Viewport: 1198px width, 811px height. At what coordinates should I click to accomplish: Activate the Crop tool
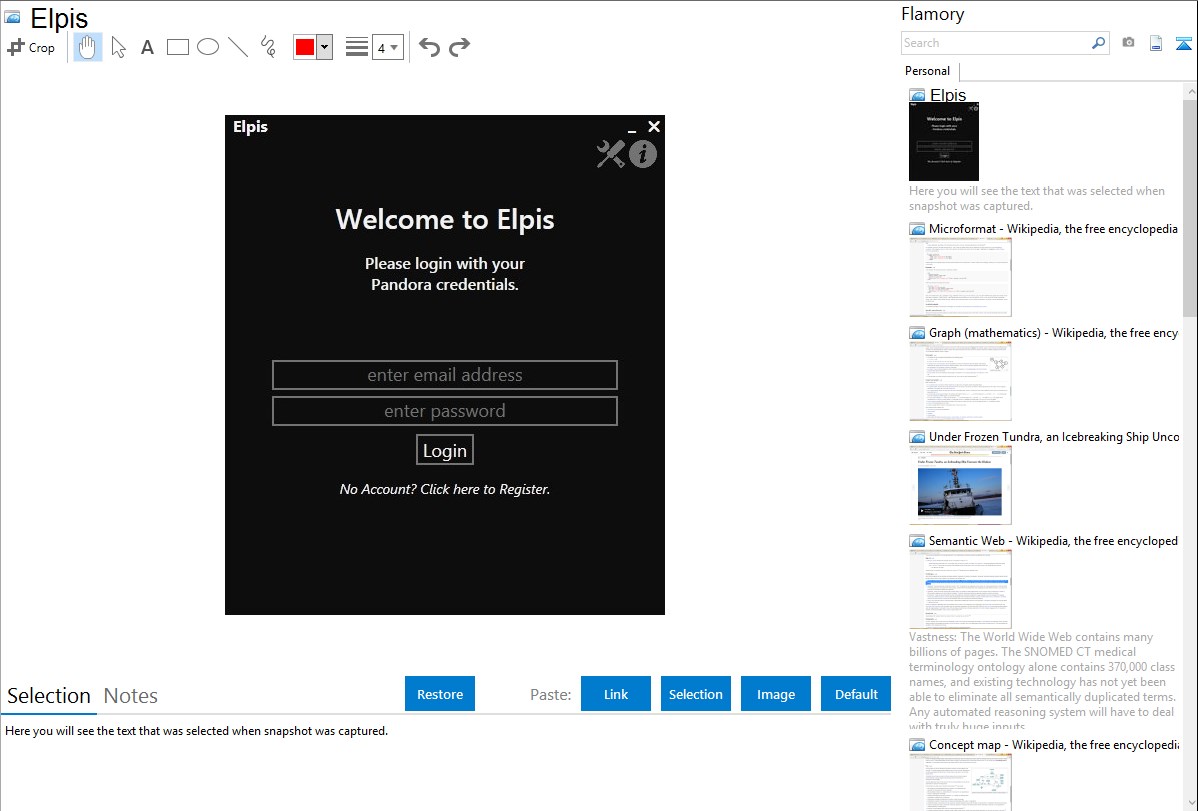pos(31,47)
